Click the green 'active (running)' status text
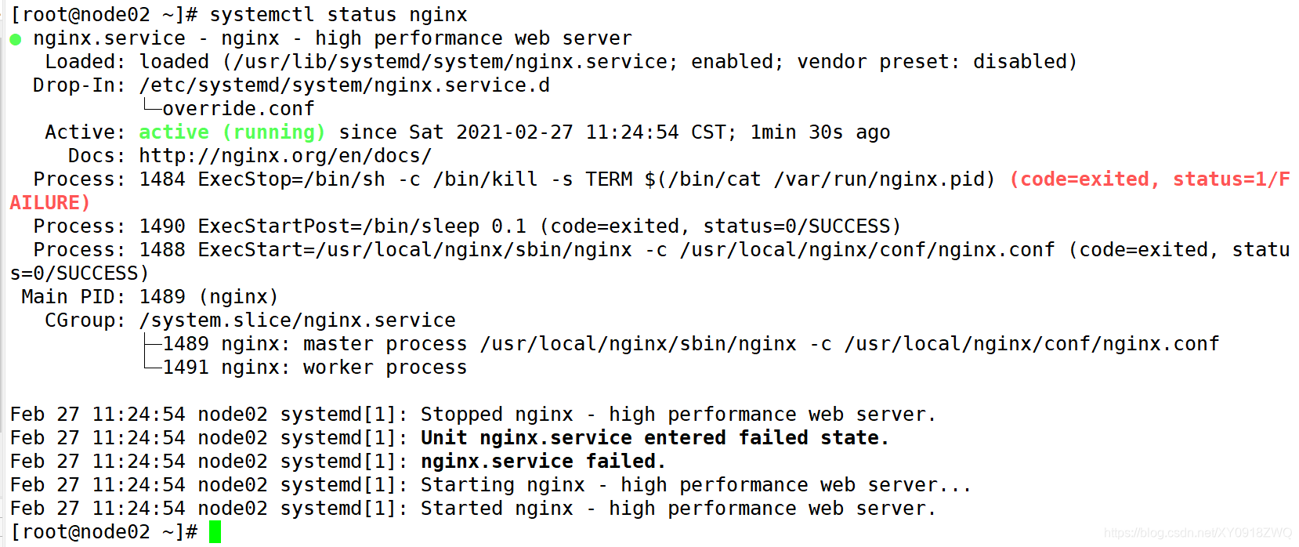This screenshot has height=547, width=1299. pyautogui.click(x=232, y=132)
